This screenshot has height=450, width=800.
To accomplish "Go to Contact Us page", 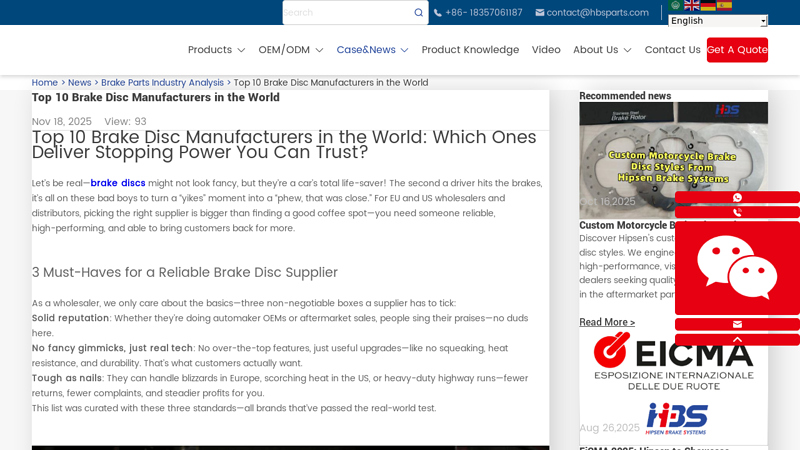I will pyautogui.click(x=672, y=50).
